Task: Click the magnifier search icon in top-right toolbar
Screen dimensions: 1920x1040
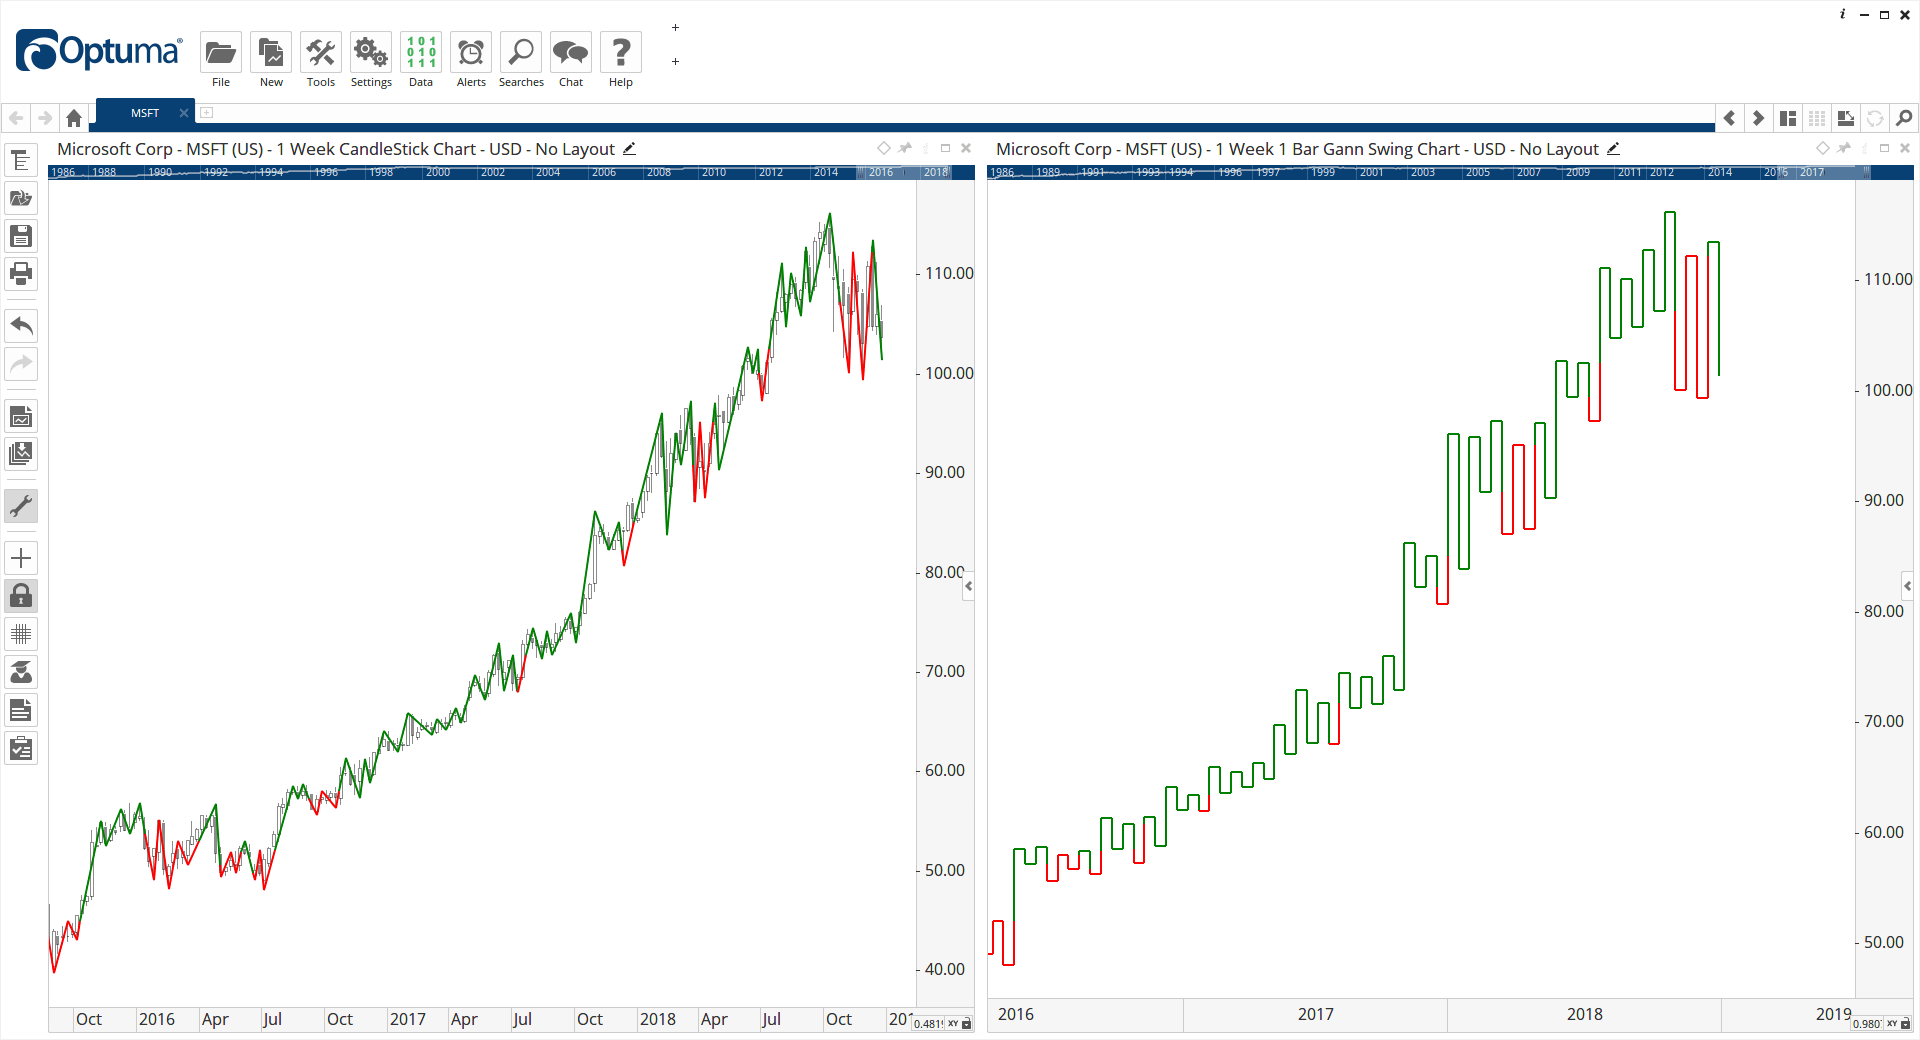Action: (x=1904, y=118)
